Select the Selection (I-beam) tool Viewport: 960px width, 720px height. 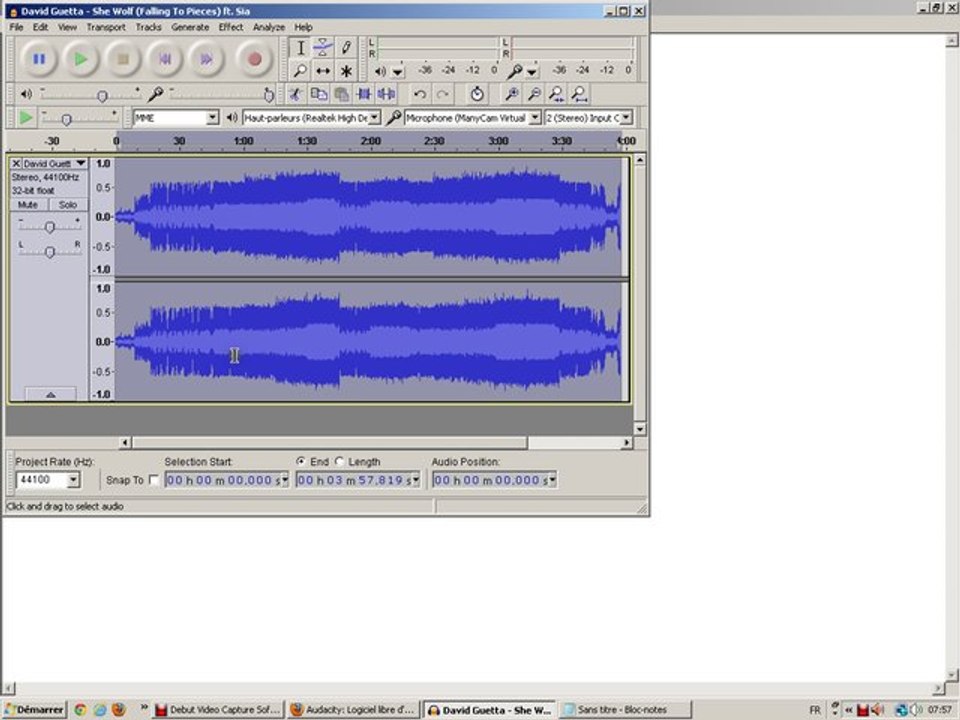[301, 48]
